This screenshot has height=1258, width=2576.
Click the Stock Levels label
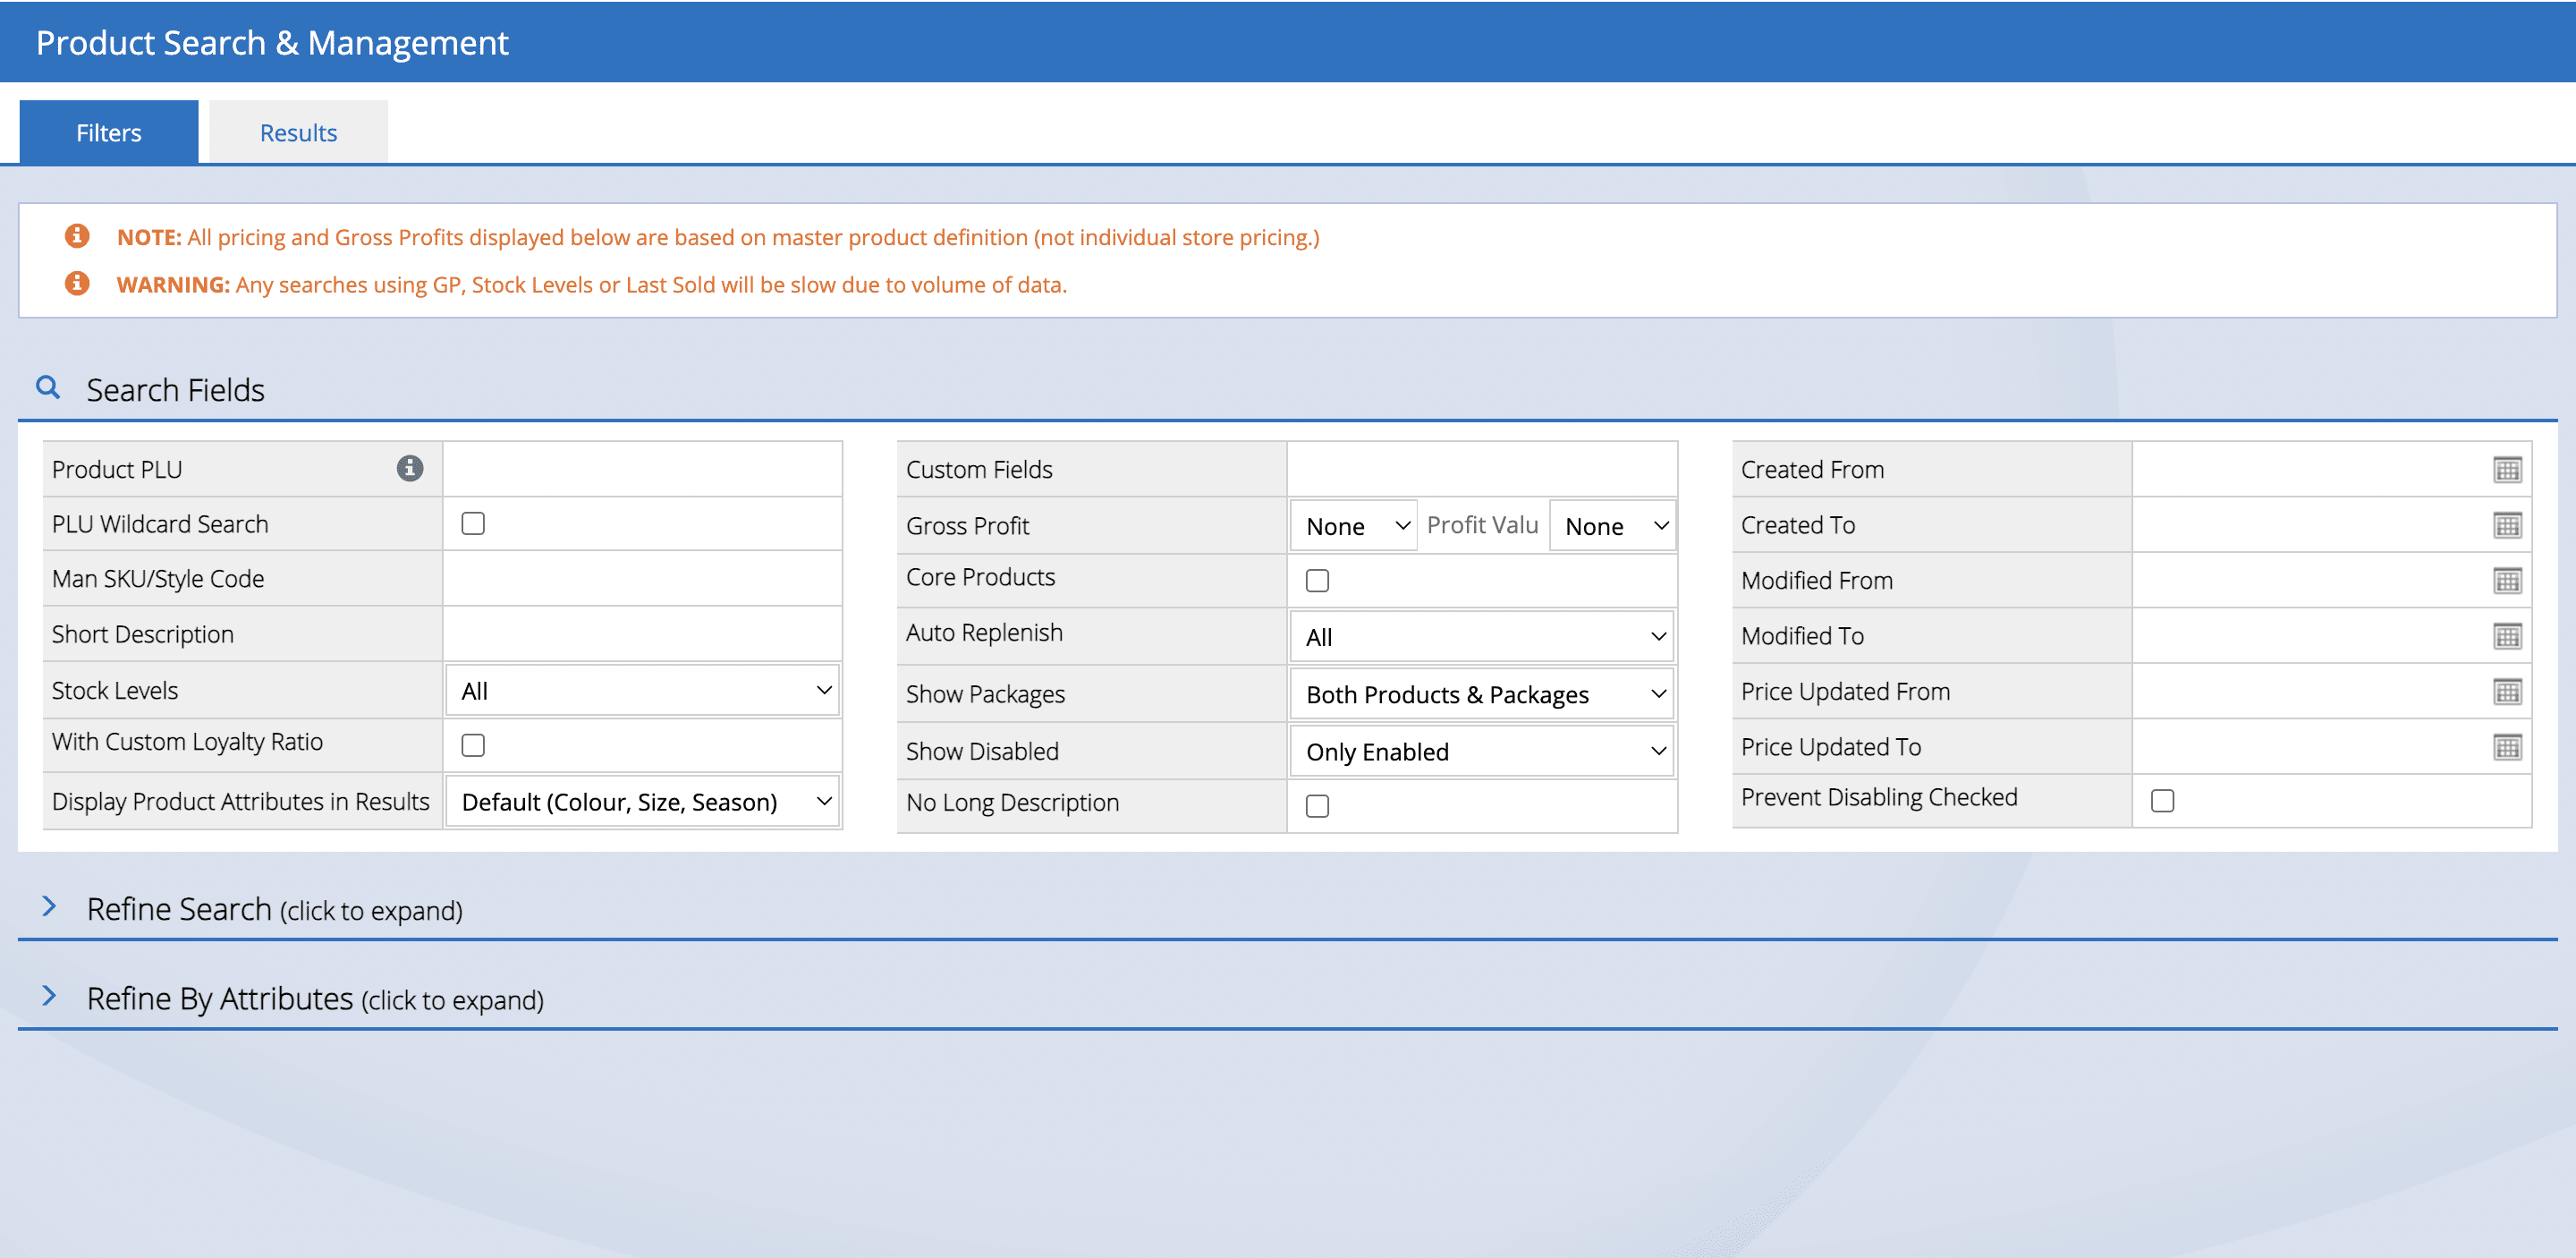coord(115,690)
